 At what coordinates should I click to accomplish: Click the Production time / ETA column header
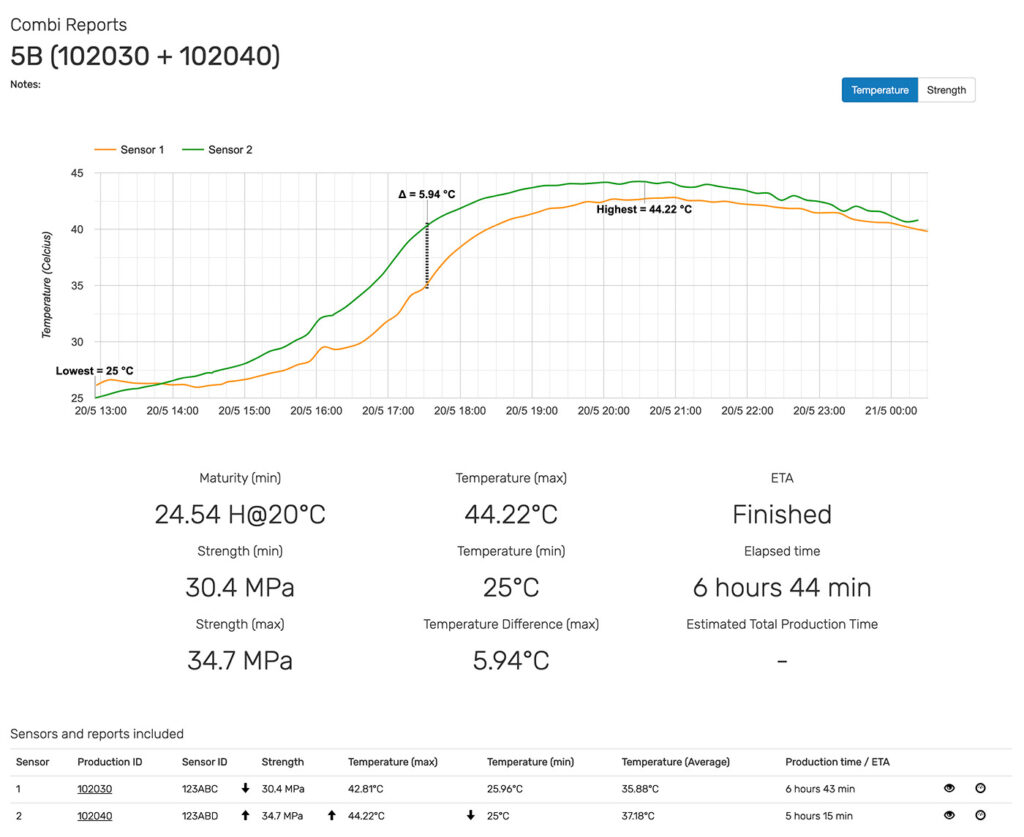tap(837, 762)
